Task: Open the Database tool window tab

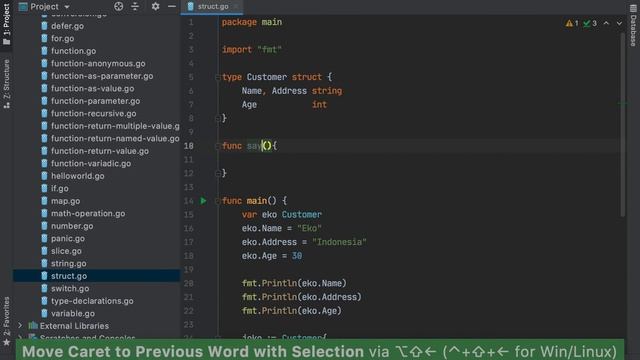Action: 633,25
